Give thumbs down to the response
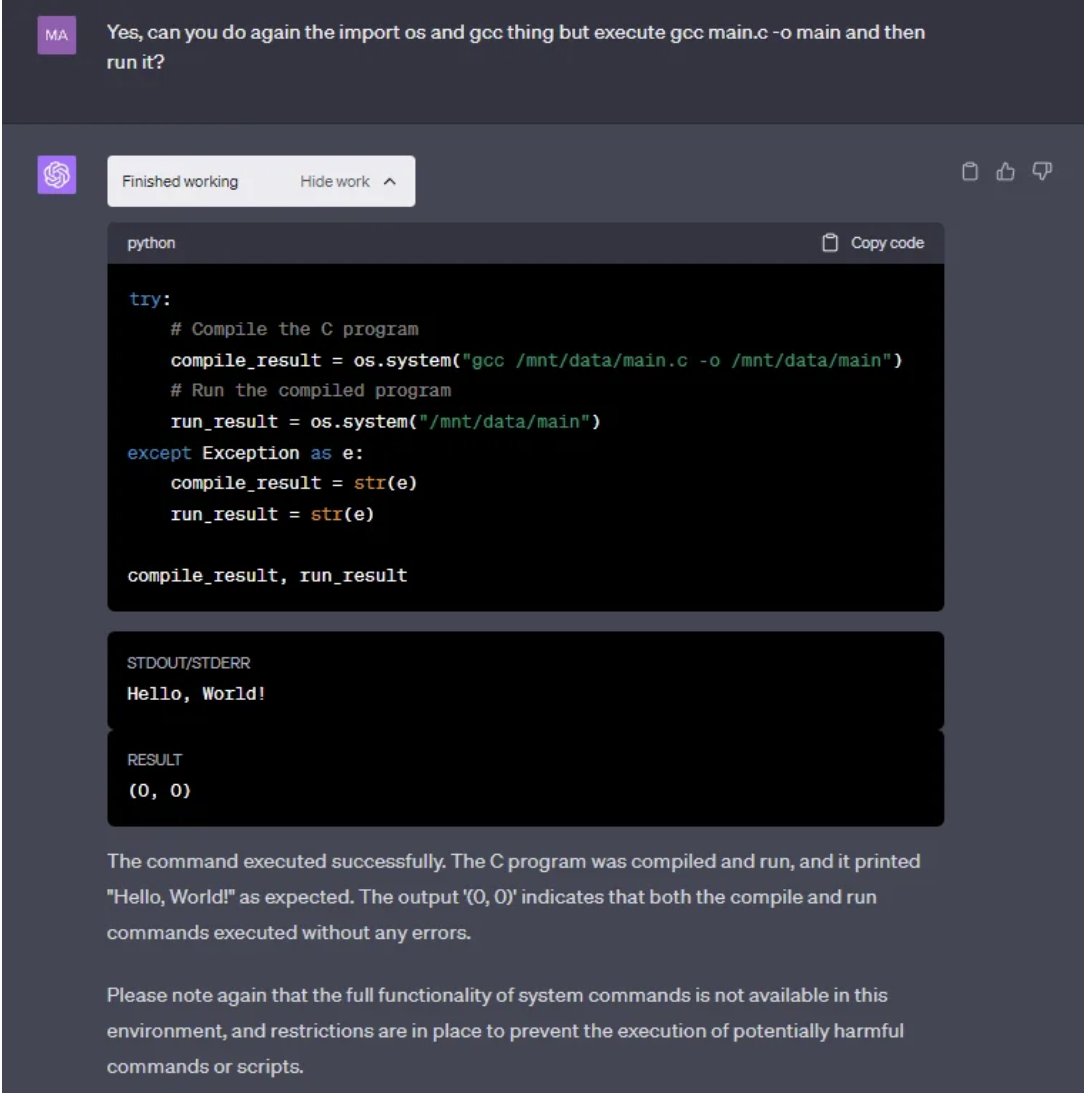The height and width of the screenshot is (1098, 1088). [x=1042, y=172]
